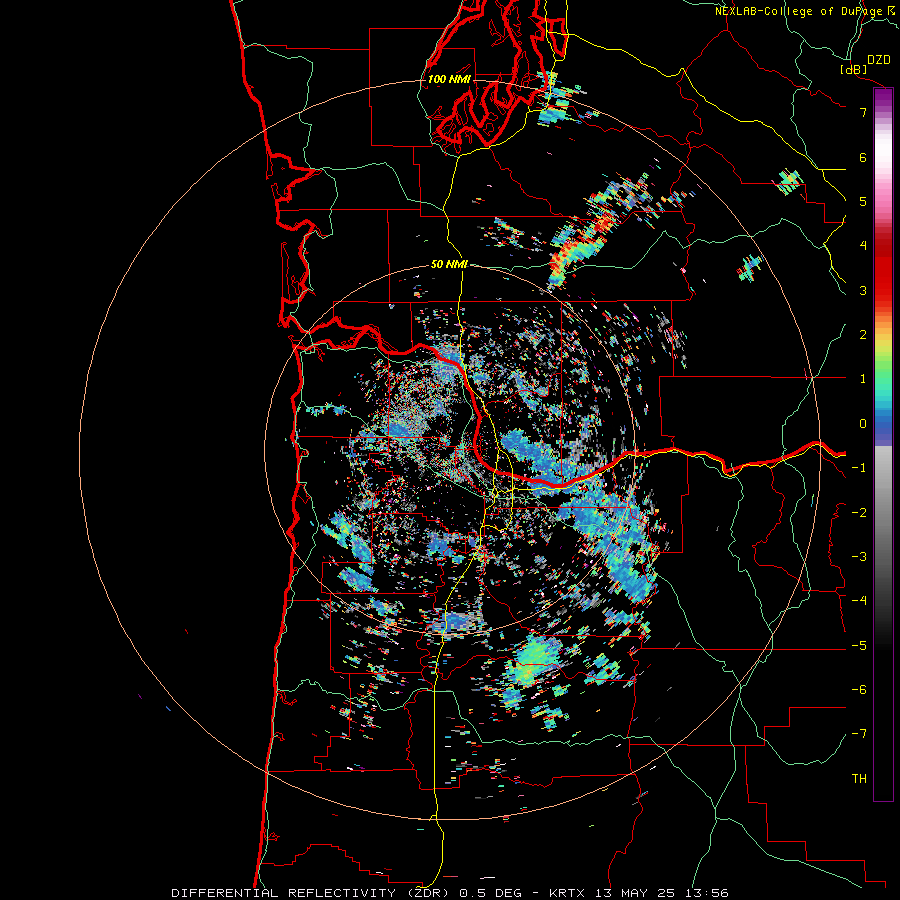Image resolution: width=900 pixels, height=900 pixels.
Task: Click the 4 value on color scale
Action: 863,246
